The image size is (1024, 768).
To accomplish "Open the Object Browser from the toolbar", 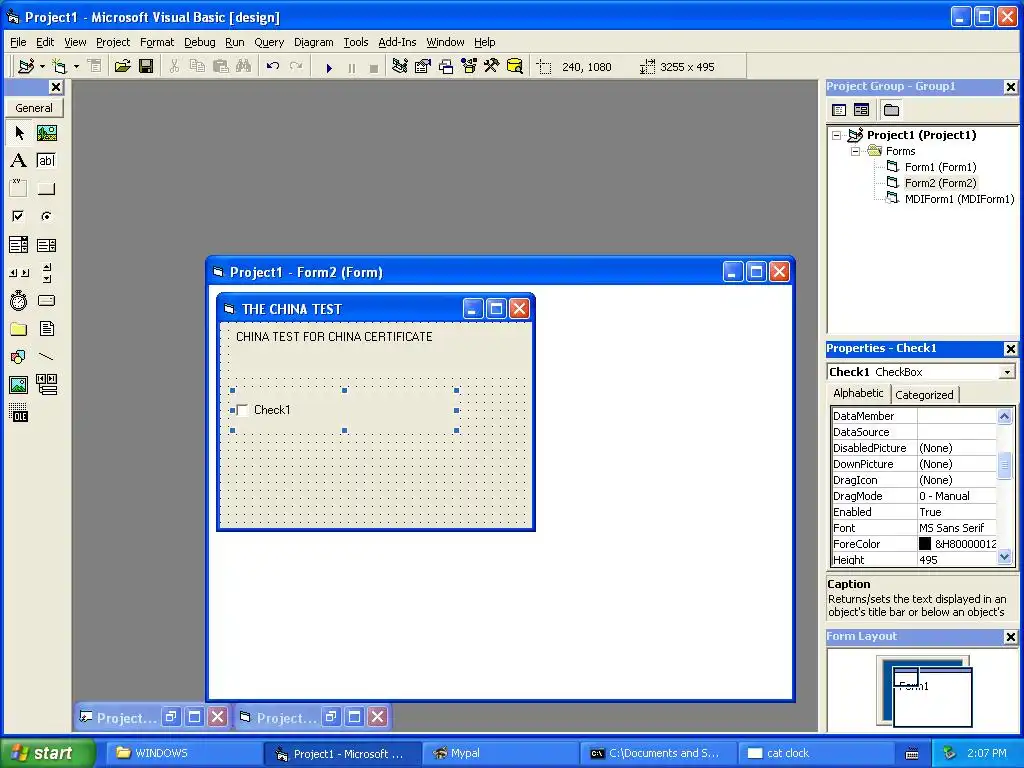I will pyautogui.click(x=469, y=67).
